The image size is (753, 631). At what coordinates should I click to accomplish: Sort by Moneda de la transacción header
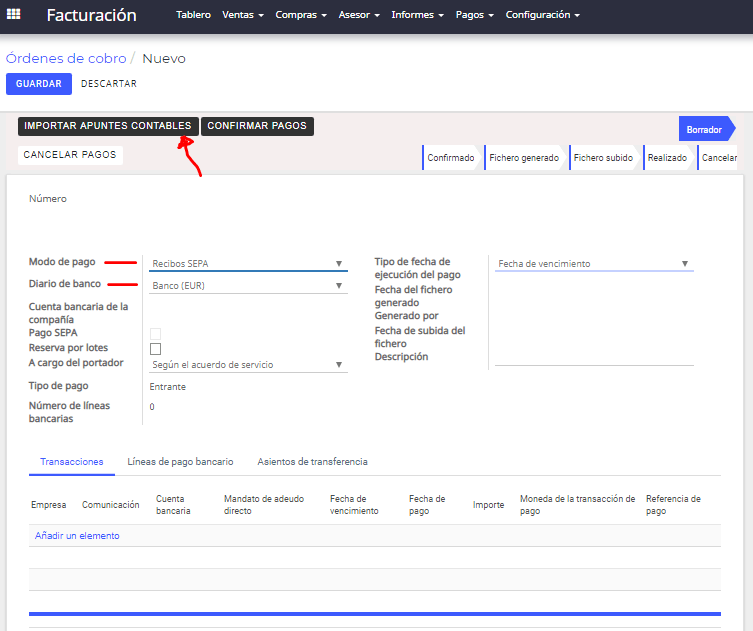pos(577,505)
